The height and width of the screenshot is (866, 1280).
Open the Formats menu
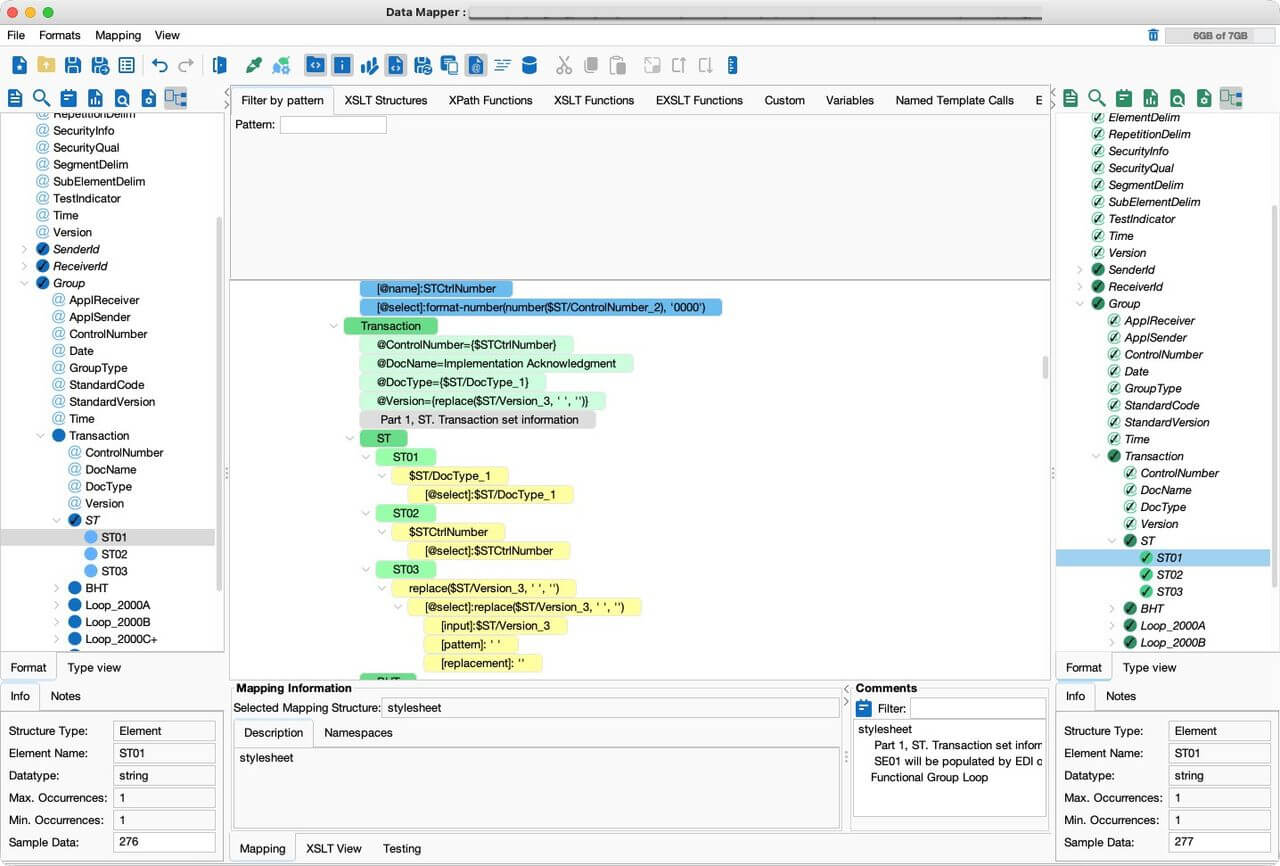point(60,35)
